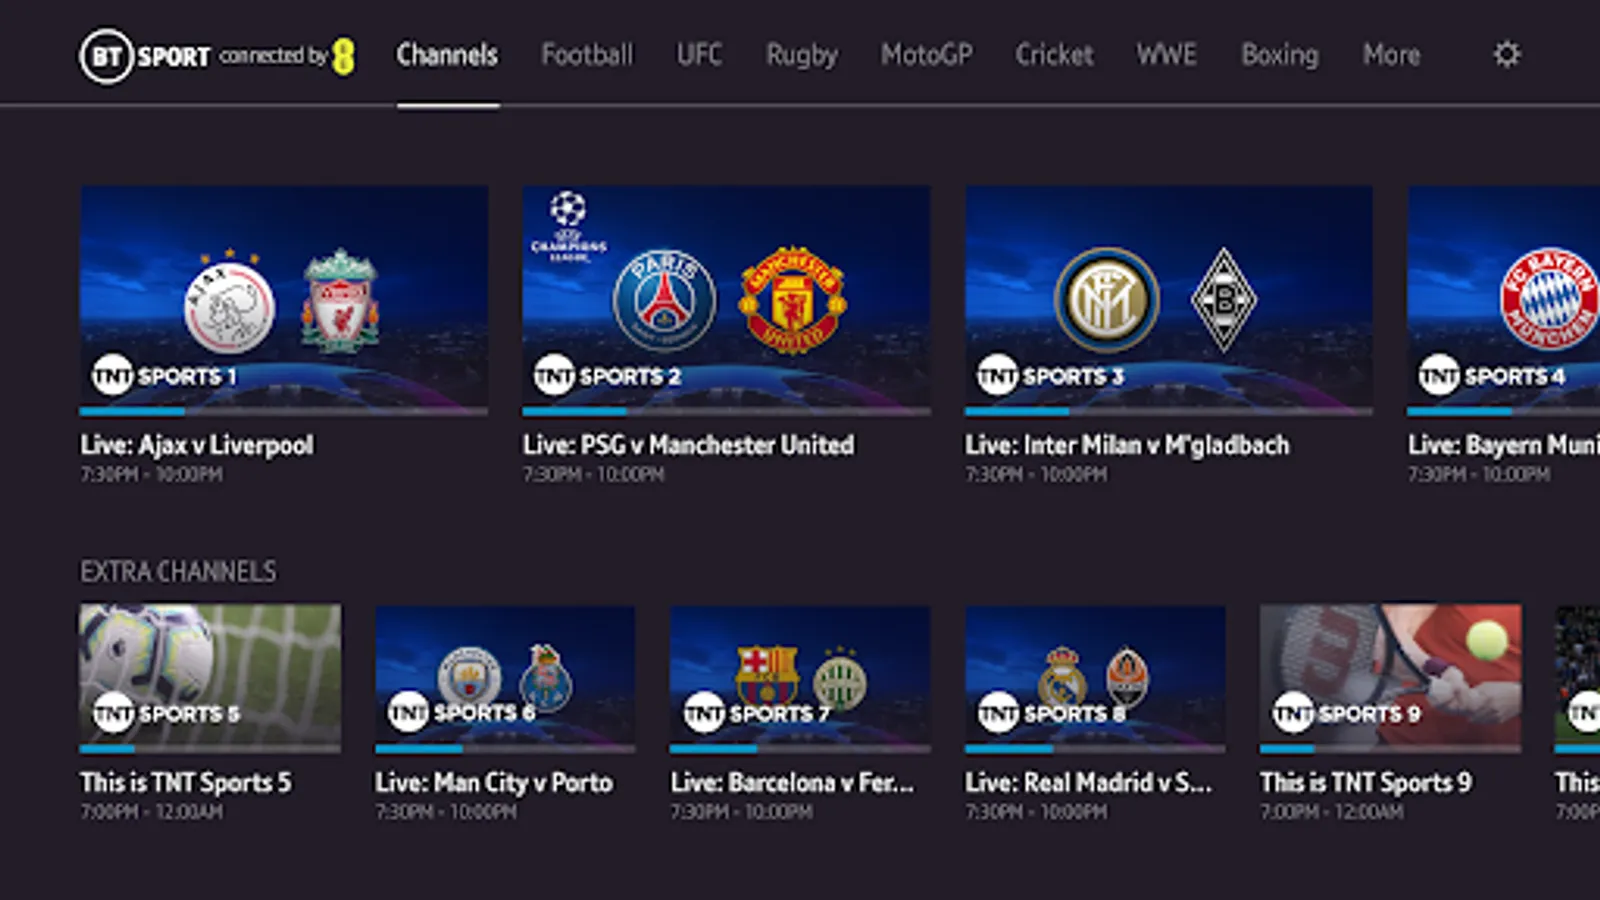Image resolution: width=1600 pixels, height=900 pixels.
Task: Open Live: Ajax v Liverpool title
Action: click(197, 445)
